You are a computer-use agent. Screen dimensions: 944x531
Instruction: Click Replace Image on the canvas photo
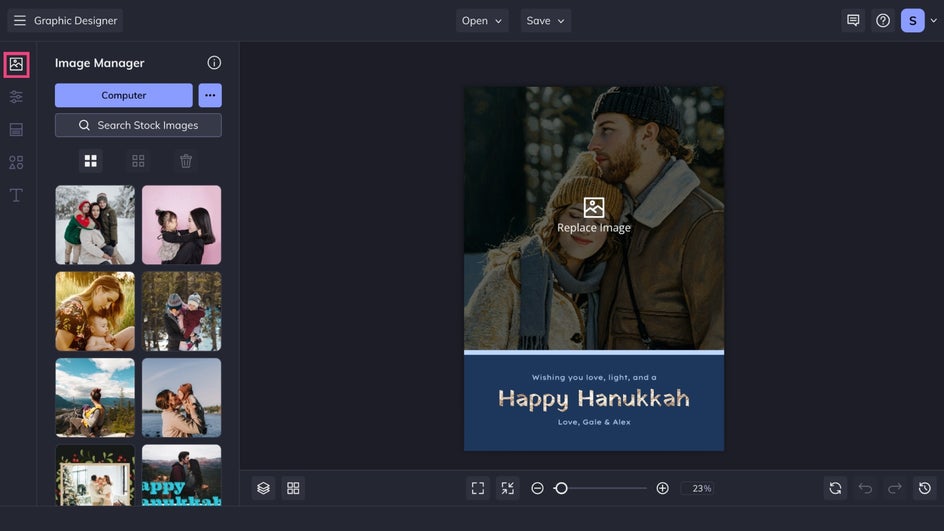(x=594, y=216)
